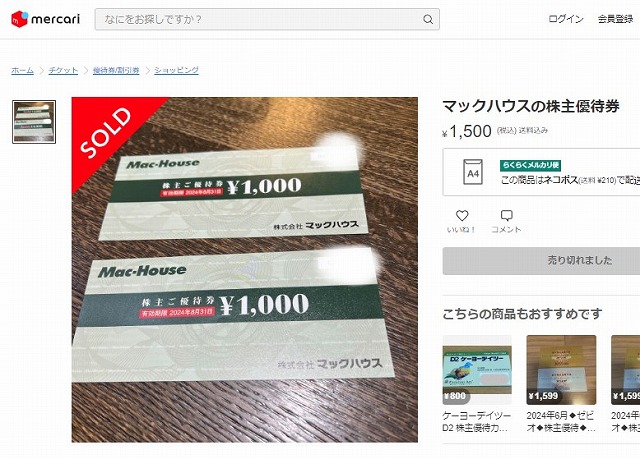
Task: Click the A4 envelope shipping icon
Action: click(x=473, y=172)
